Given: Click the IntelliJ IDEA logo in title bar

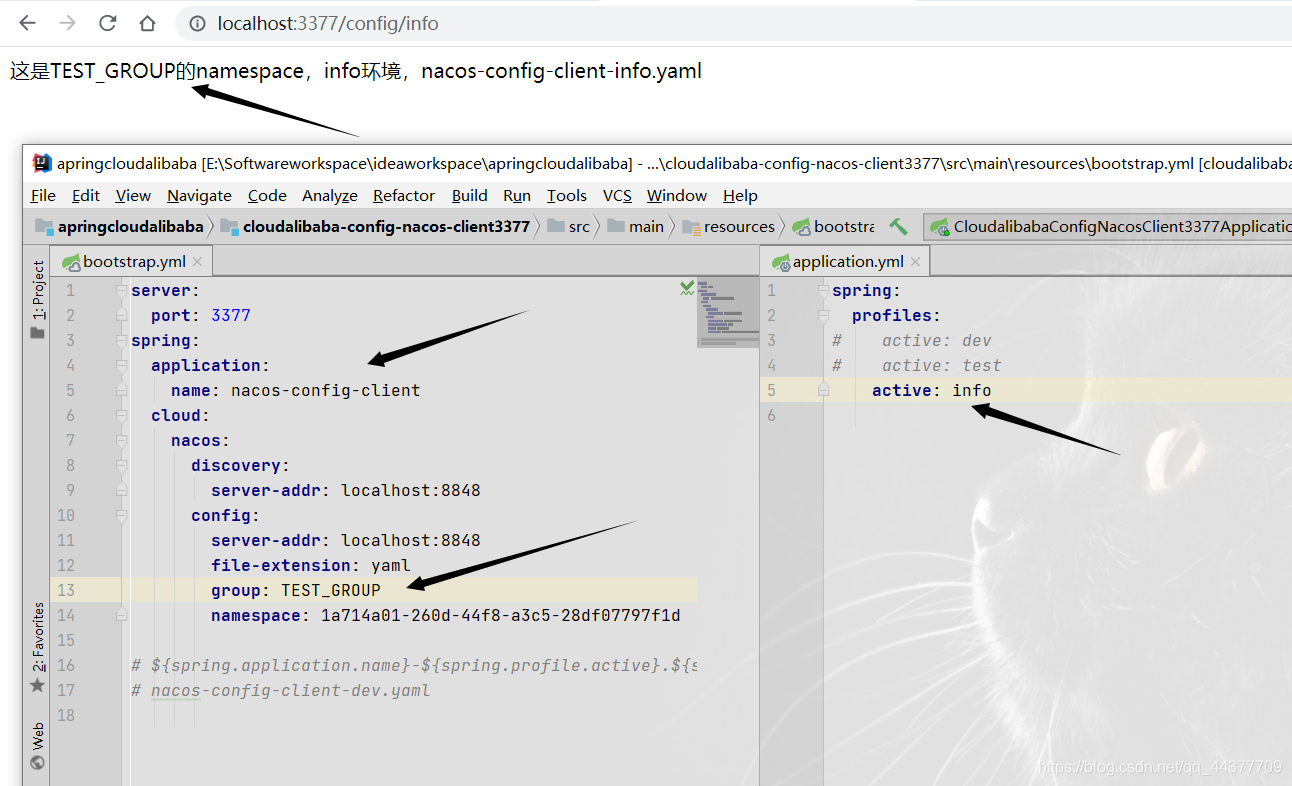Looking at the screenshot, I should click(x=42, y=163).
